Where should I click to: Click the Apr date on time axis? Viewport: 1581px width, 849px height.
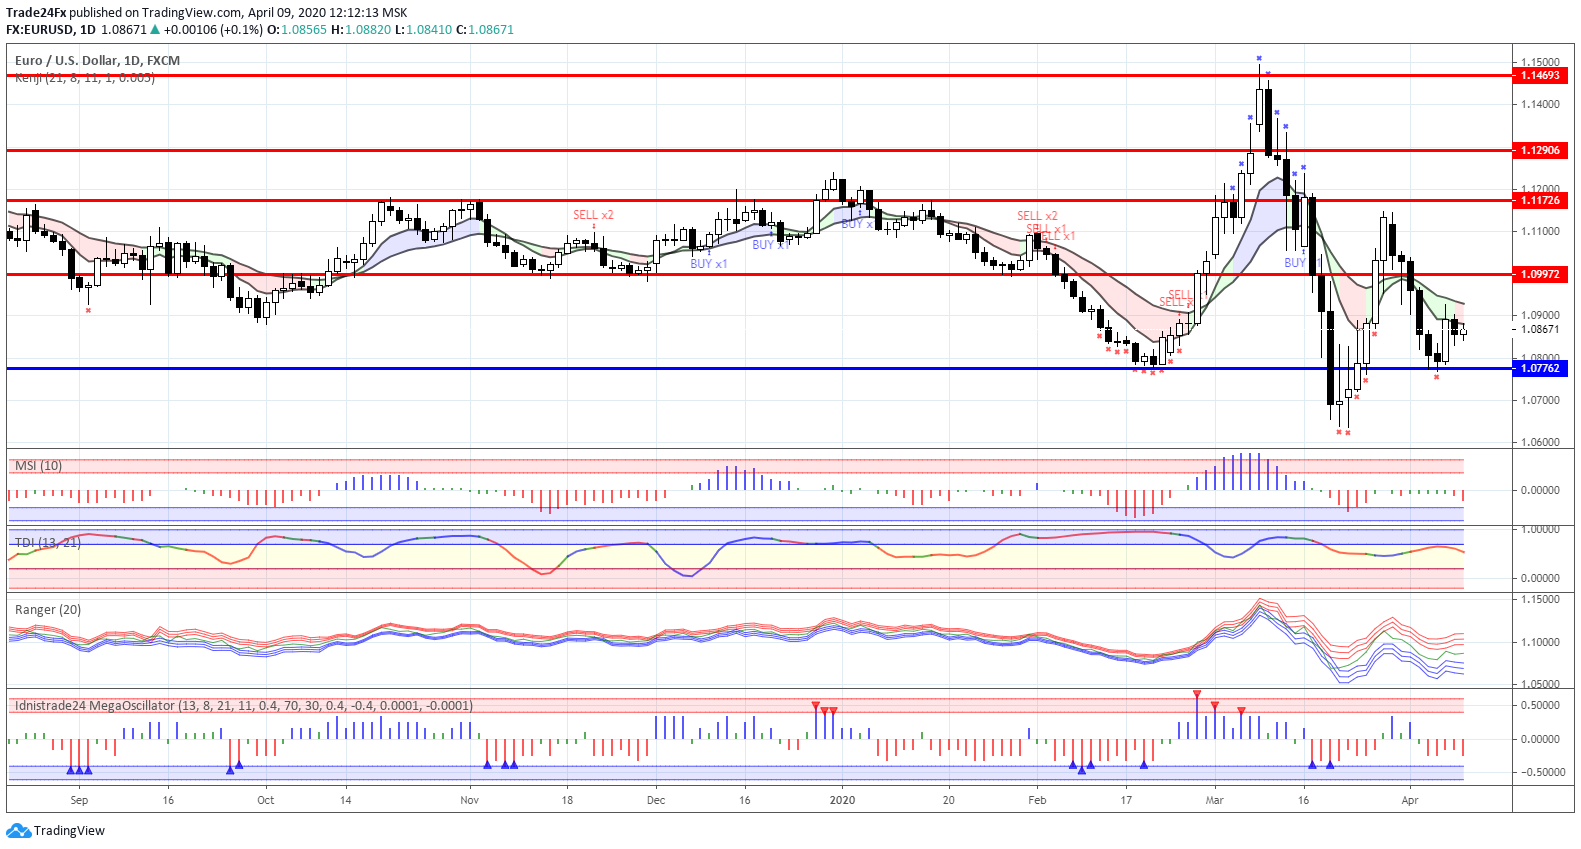point(1410,800)
